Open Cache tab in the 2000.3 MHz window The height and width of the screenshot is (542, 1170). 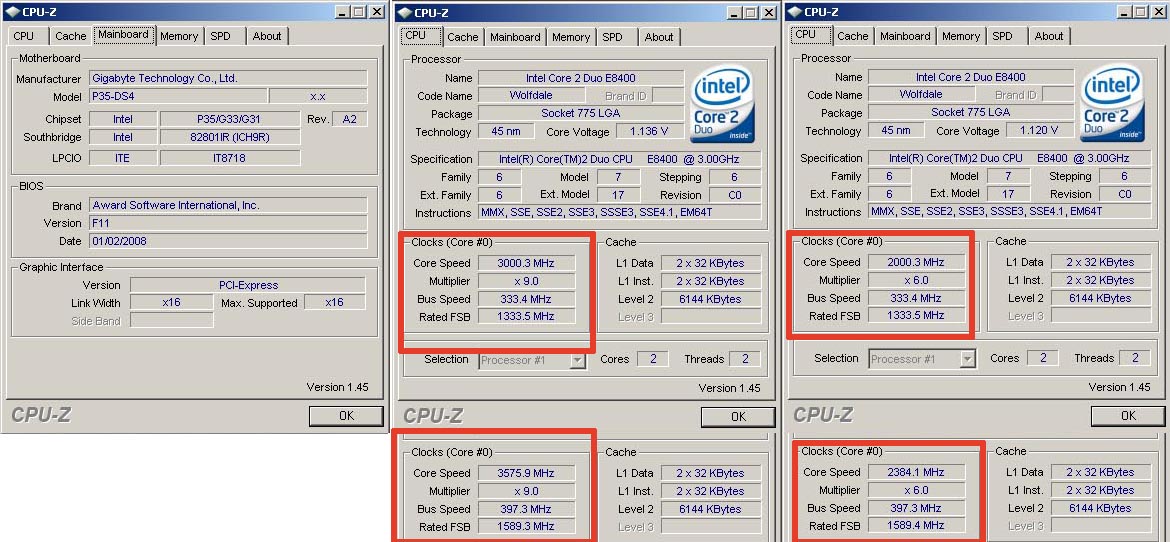point(853,36)
